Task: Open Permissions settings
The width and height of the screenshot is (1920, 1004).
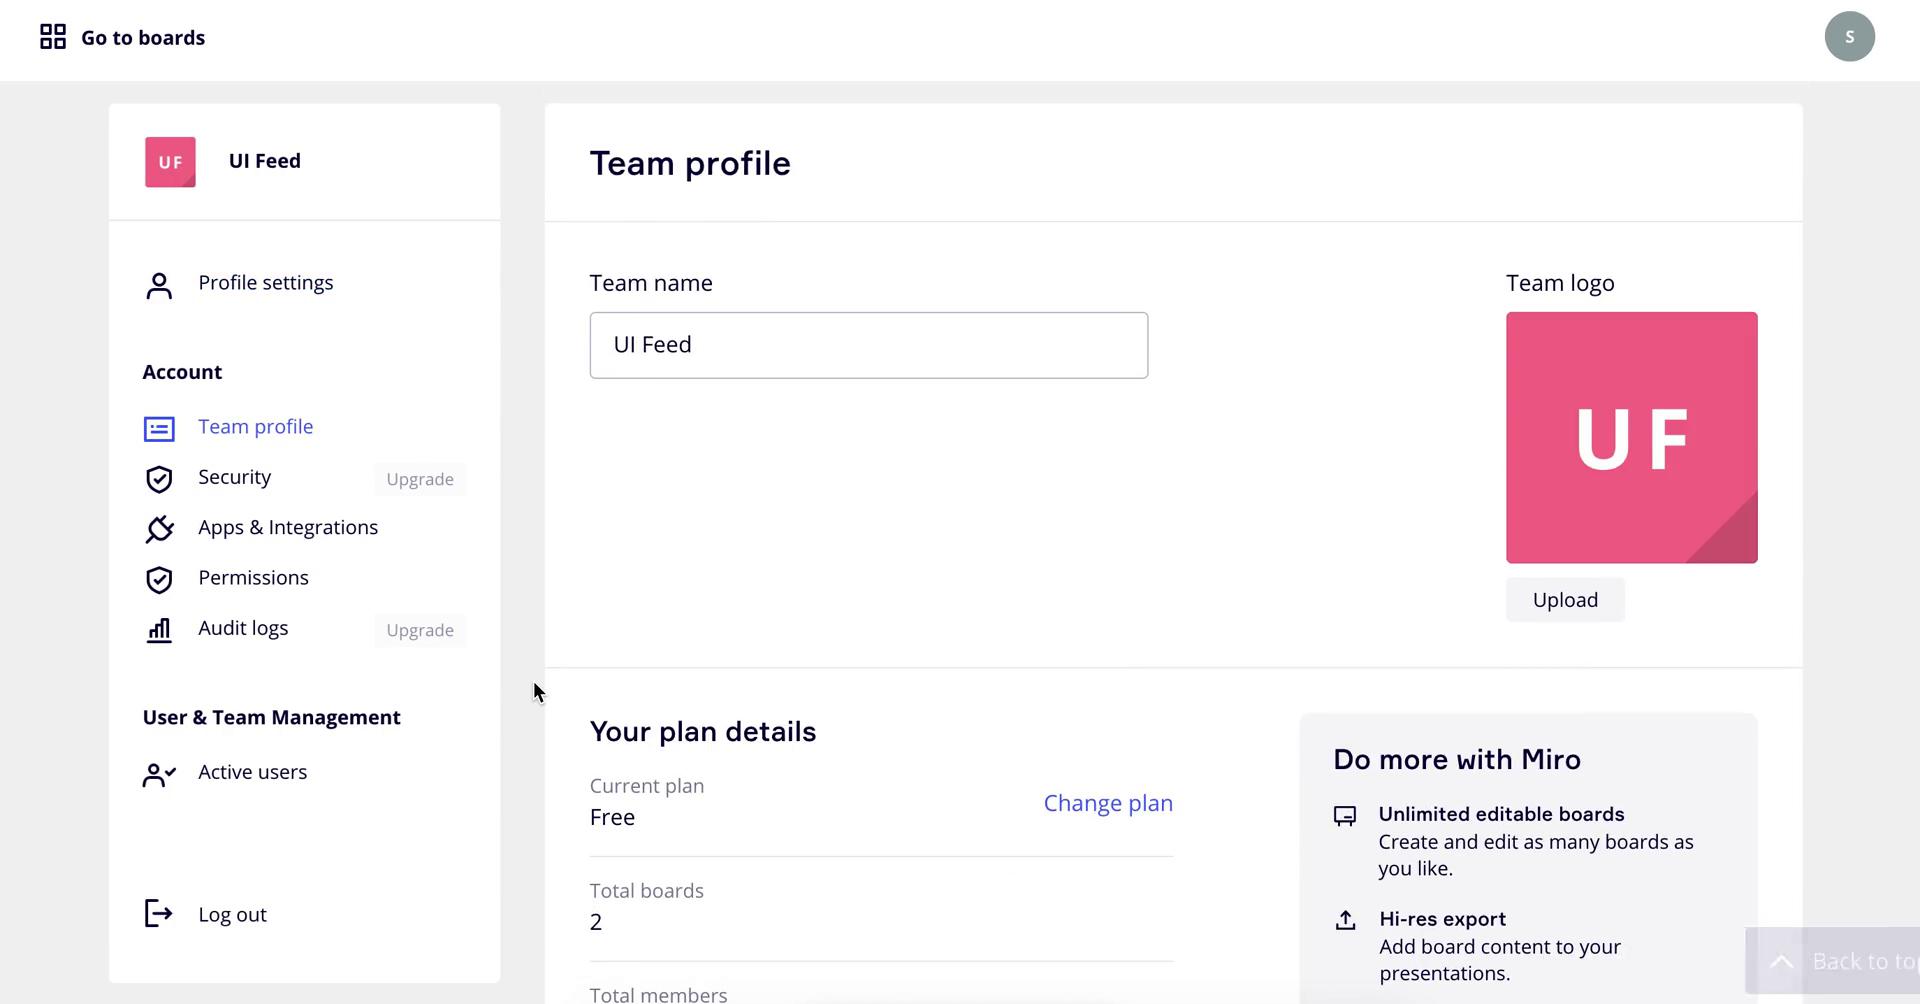Action: coord(253,578)
